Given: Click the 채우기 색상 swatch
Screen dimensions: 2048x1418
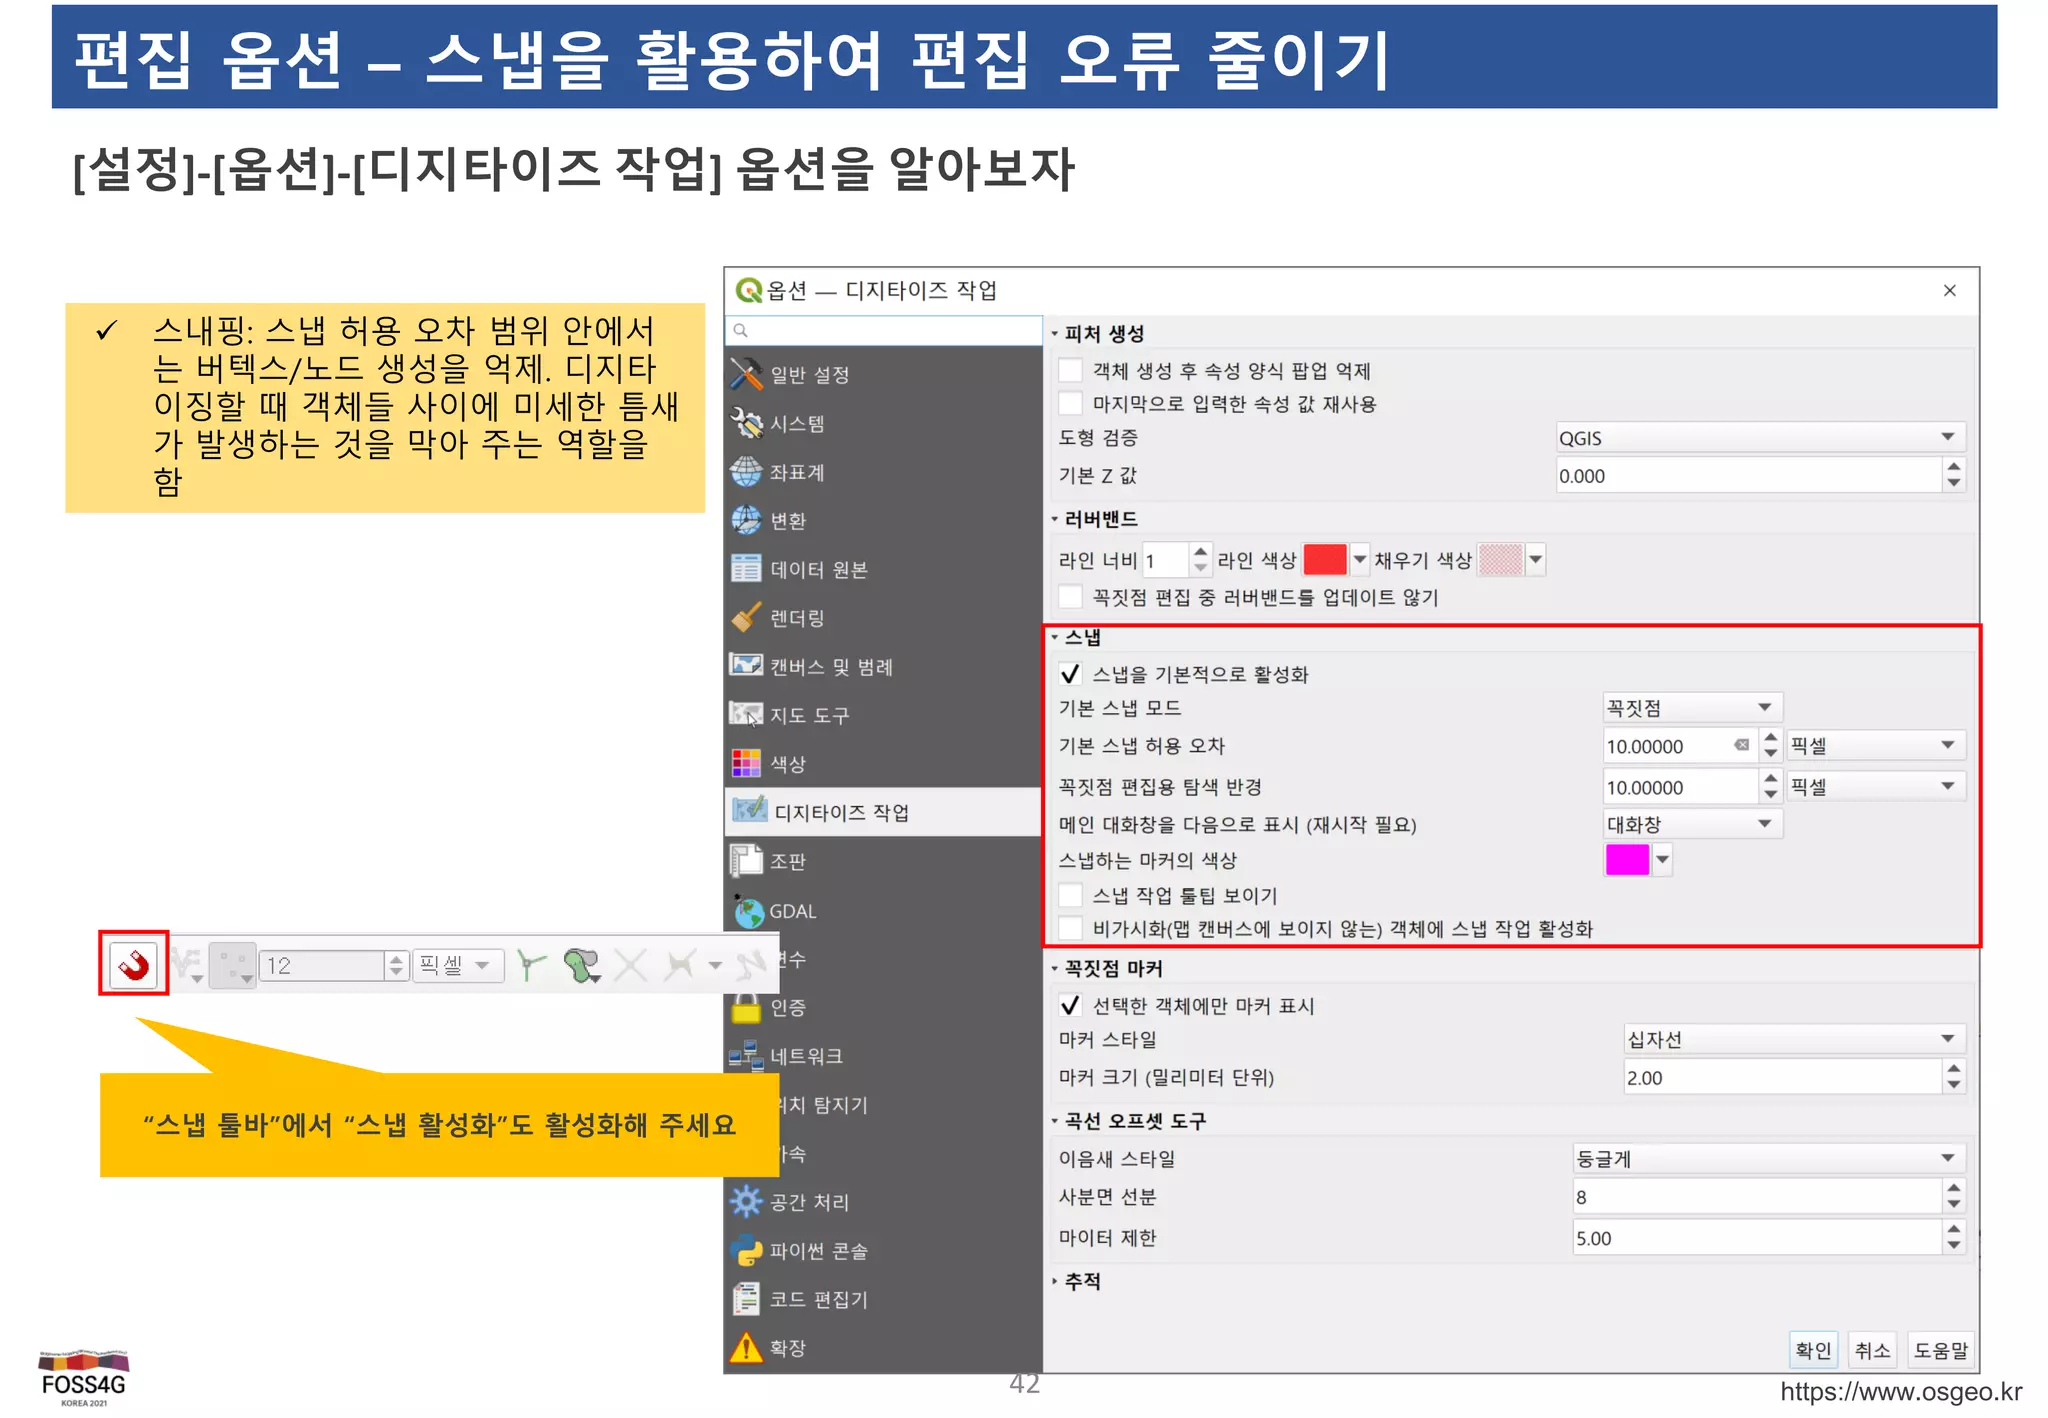Looking at the screenshot, I should click(1501, 559).
